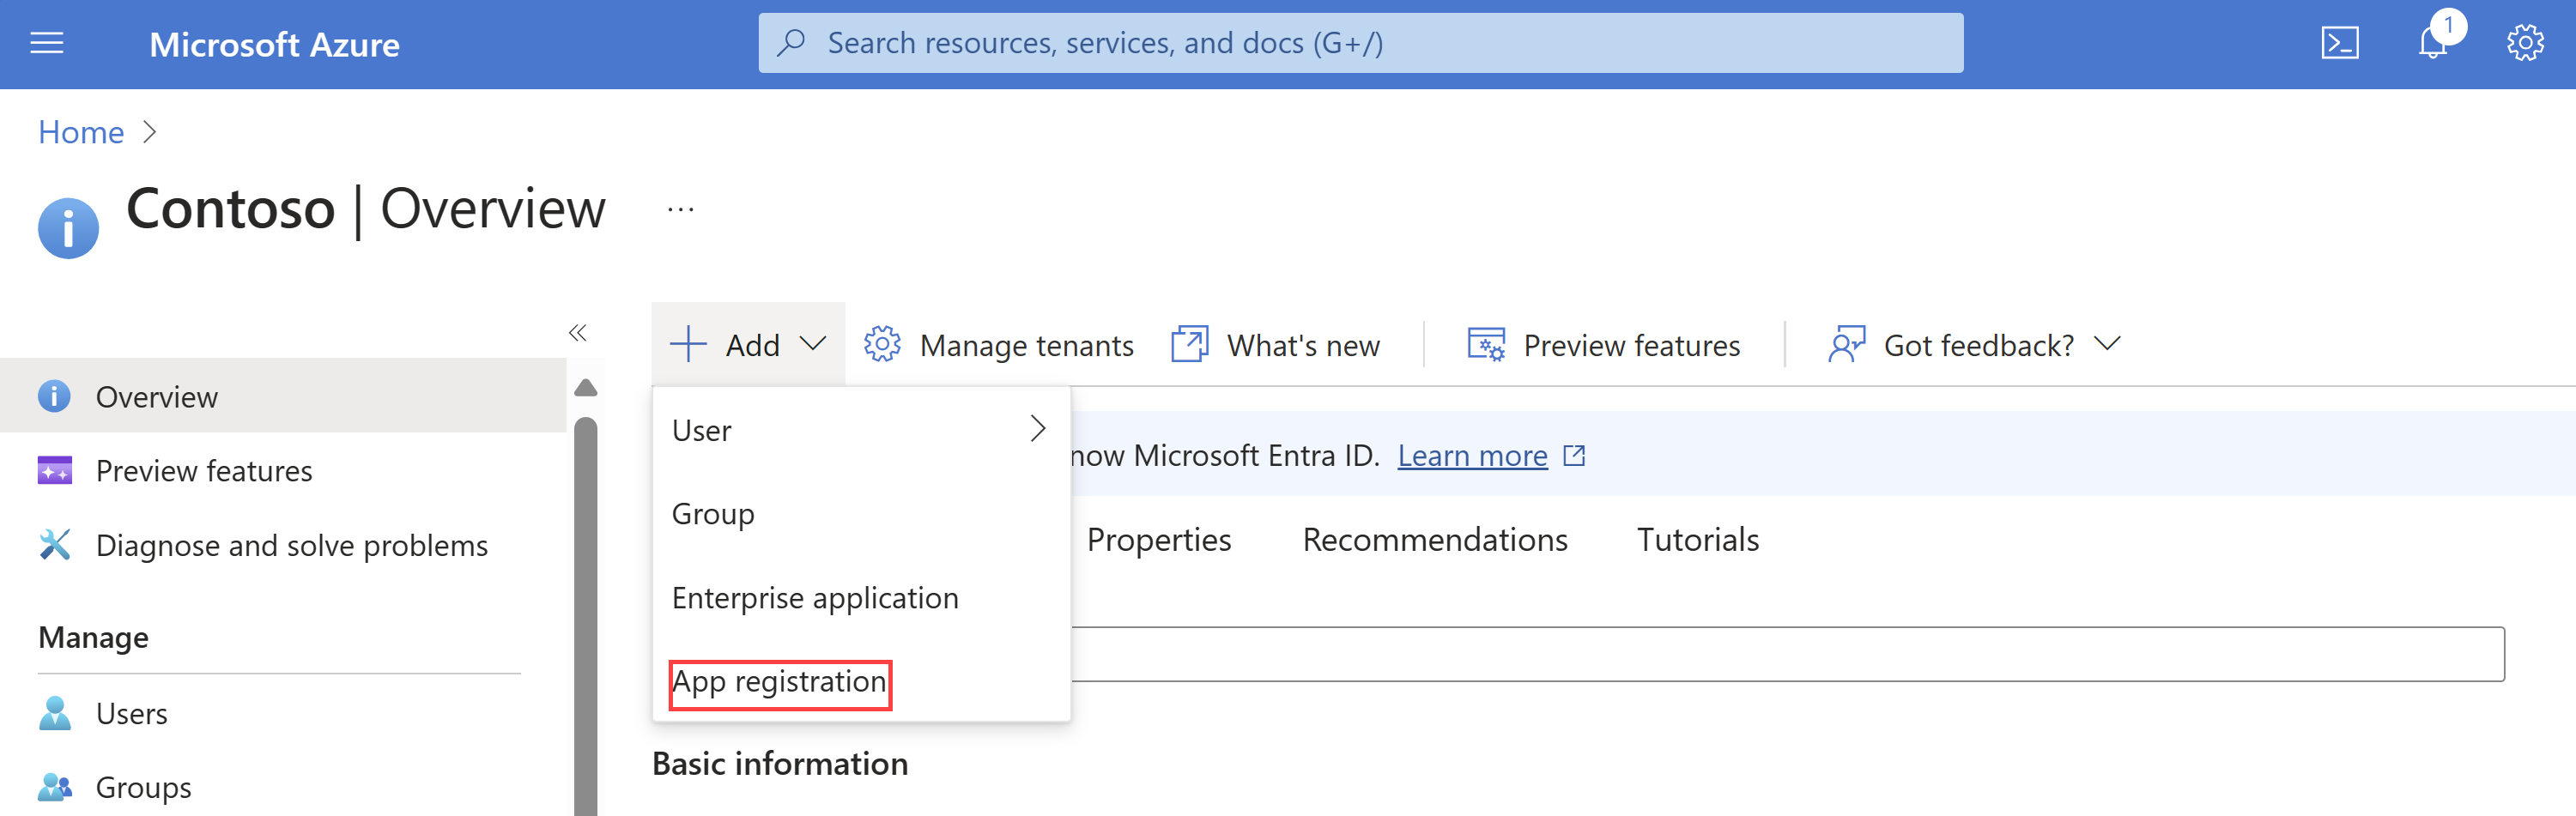The width and height of the screenshot is (2576, 816).
Task: Open Preview features from the toolbar
Action: [x=1605, y=344]
